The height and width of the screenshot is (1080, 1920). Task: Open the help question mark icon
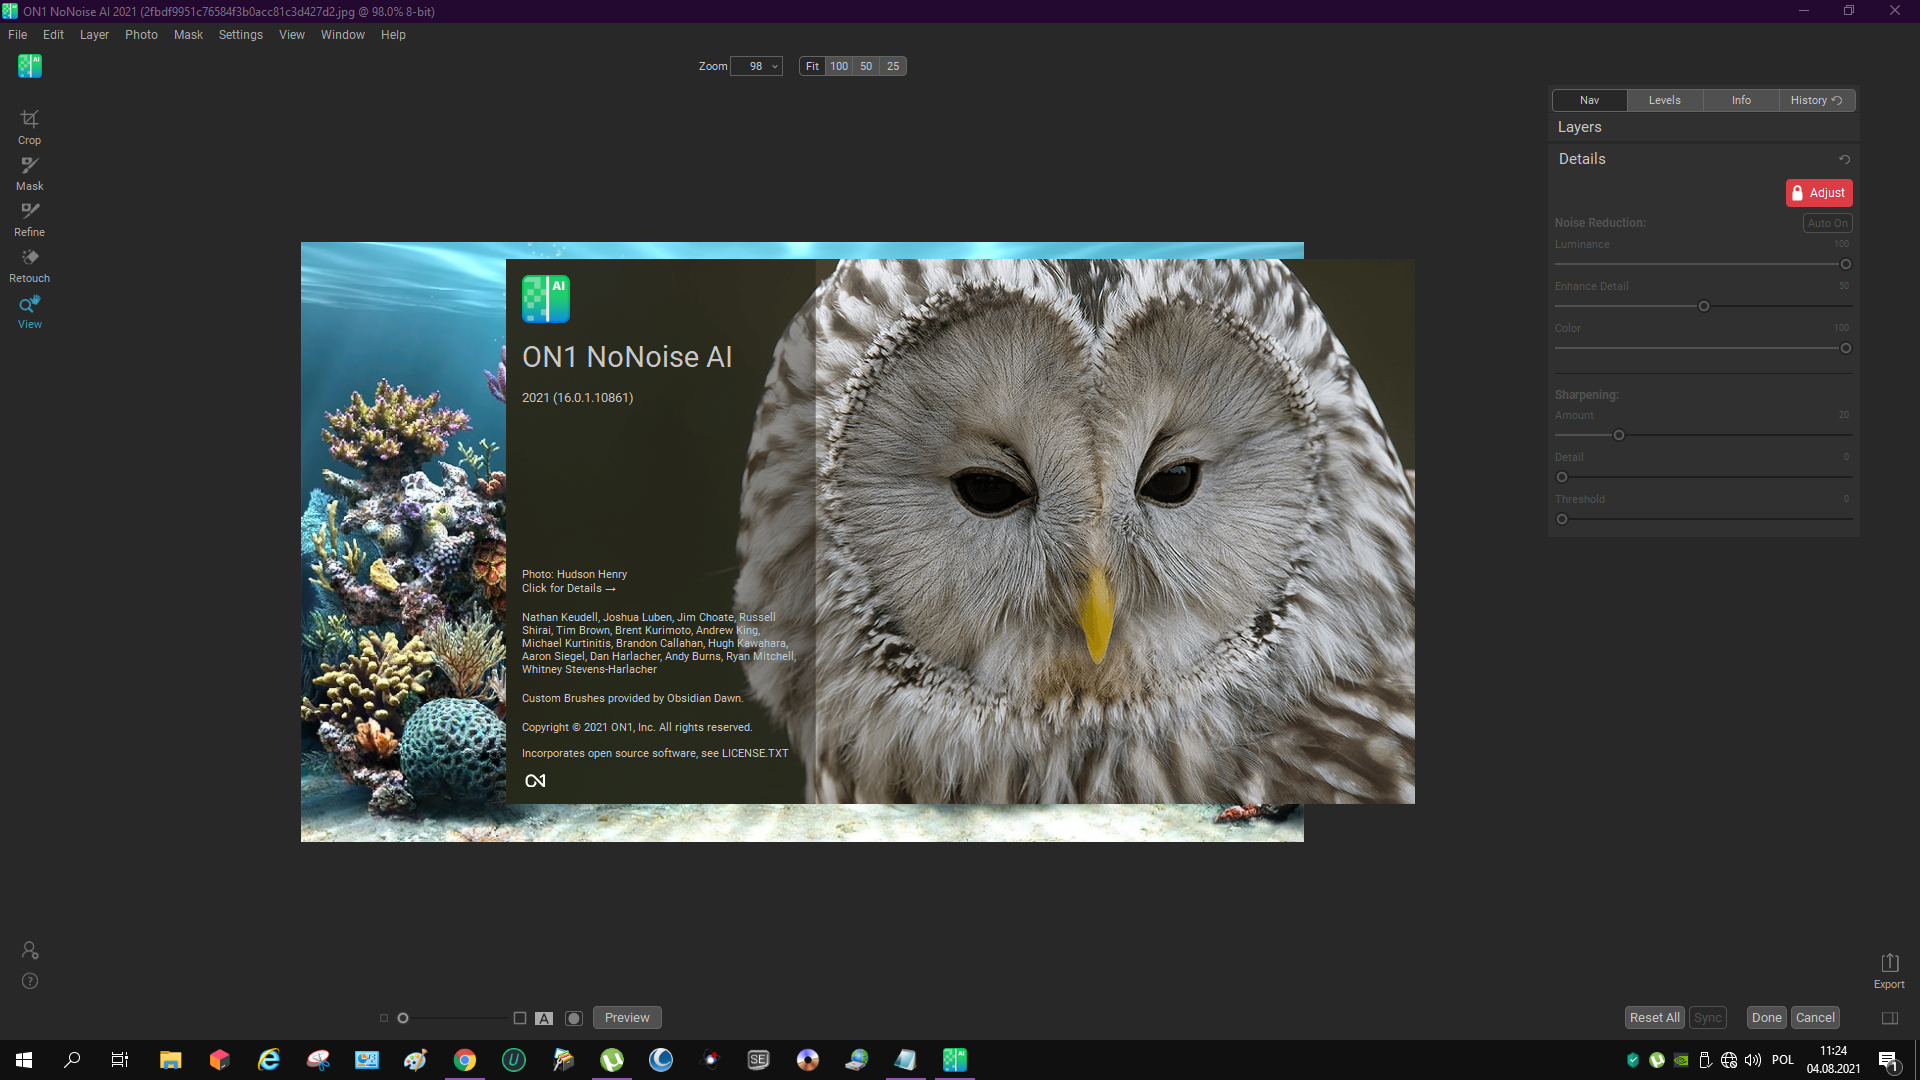(x=30, y=981)
